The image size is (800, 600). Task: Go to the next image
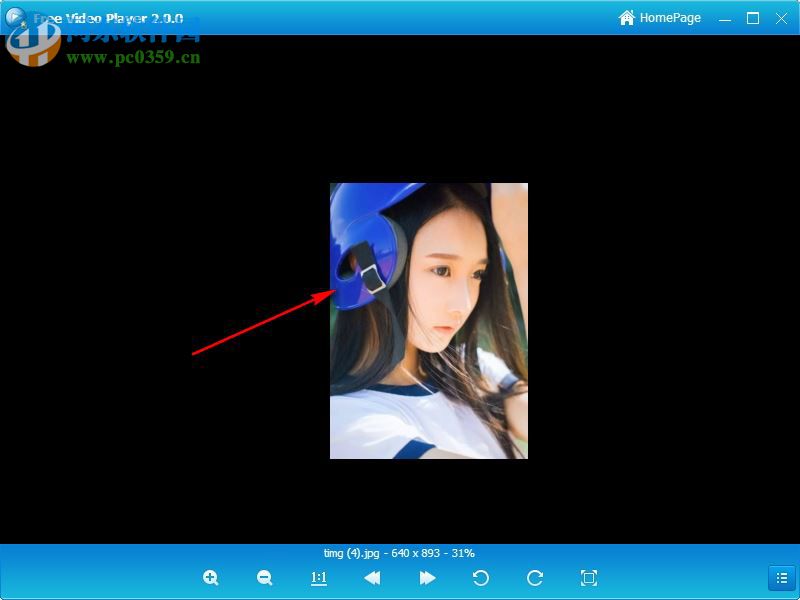point(426,578)
